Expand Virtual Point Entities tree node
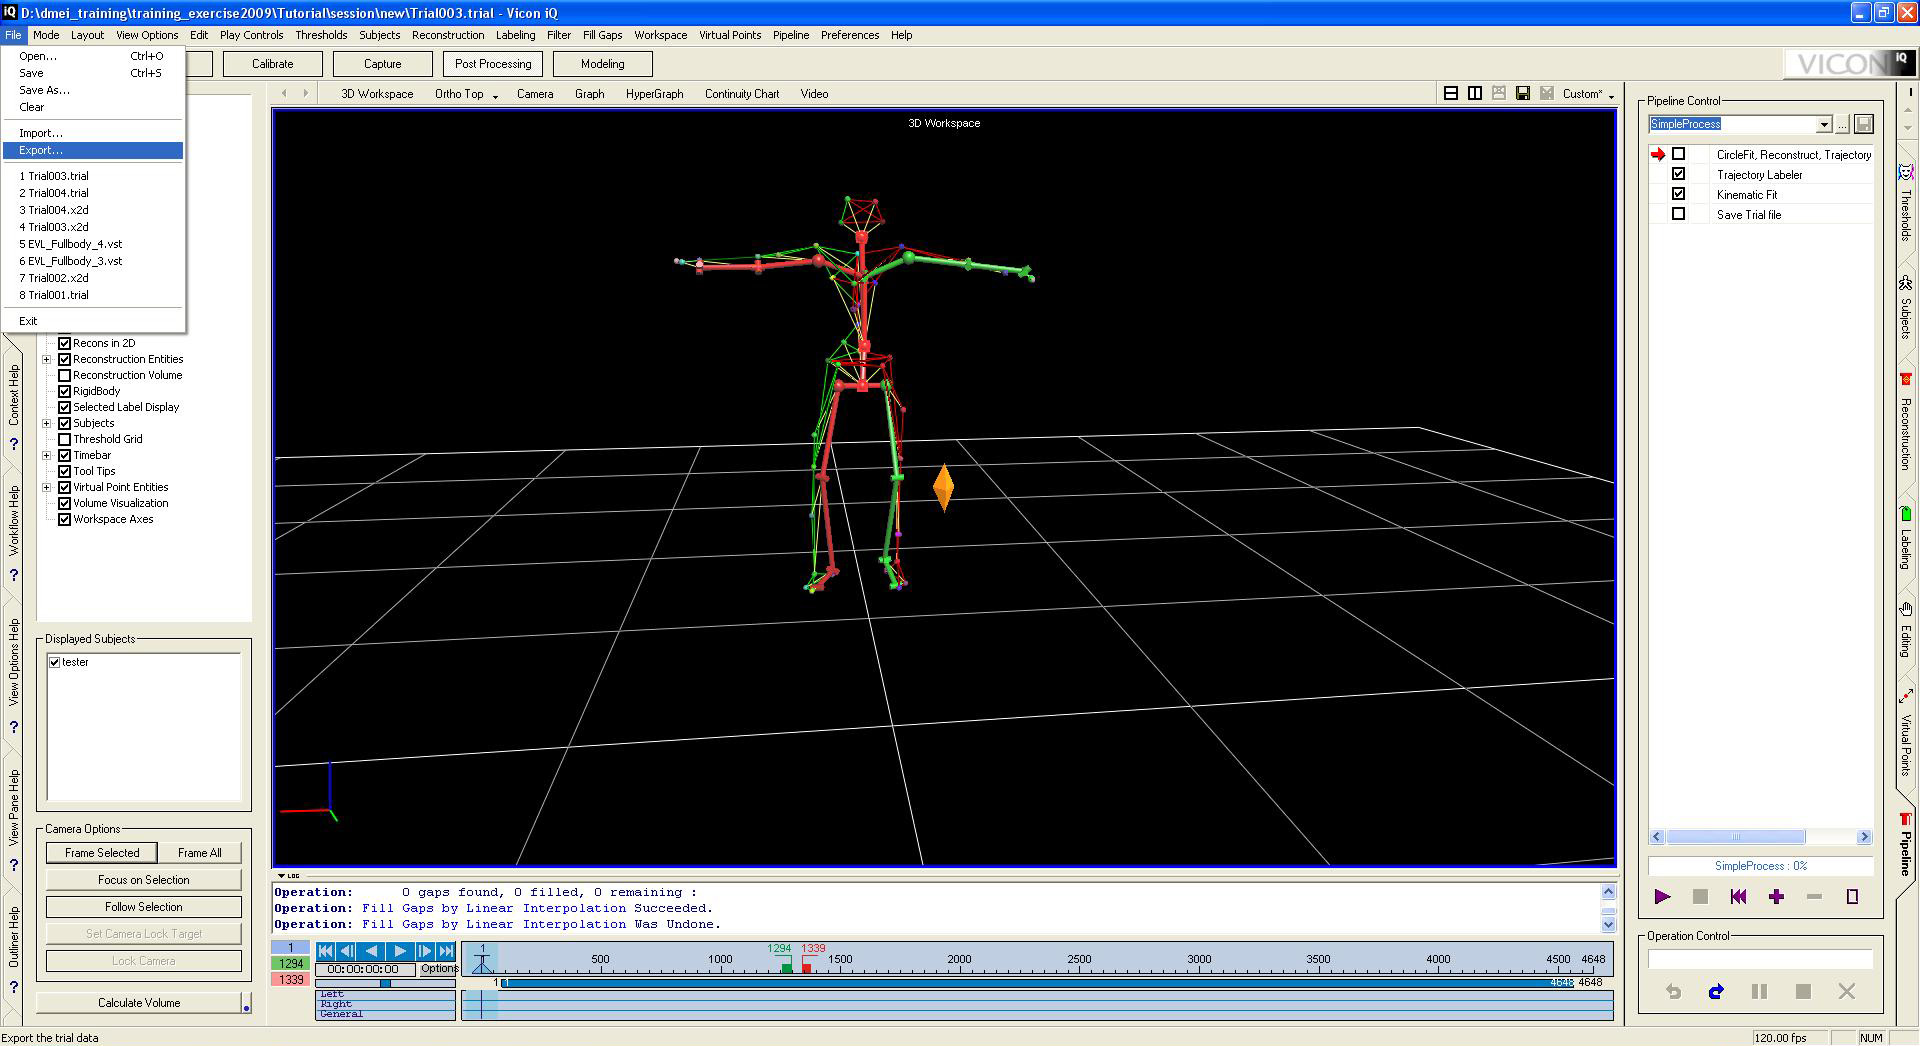Viewport: 1920px width, 1046px height. (46, 487)
